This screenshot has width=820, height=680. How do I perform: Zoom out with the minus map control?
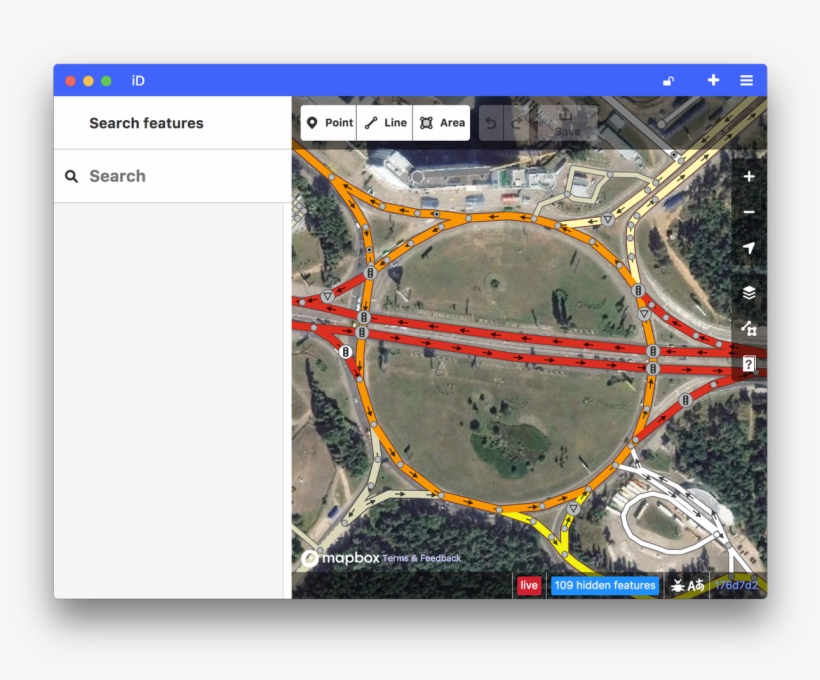click(x=749, y=213)
